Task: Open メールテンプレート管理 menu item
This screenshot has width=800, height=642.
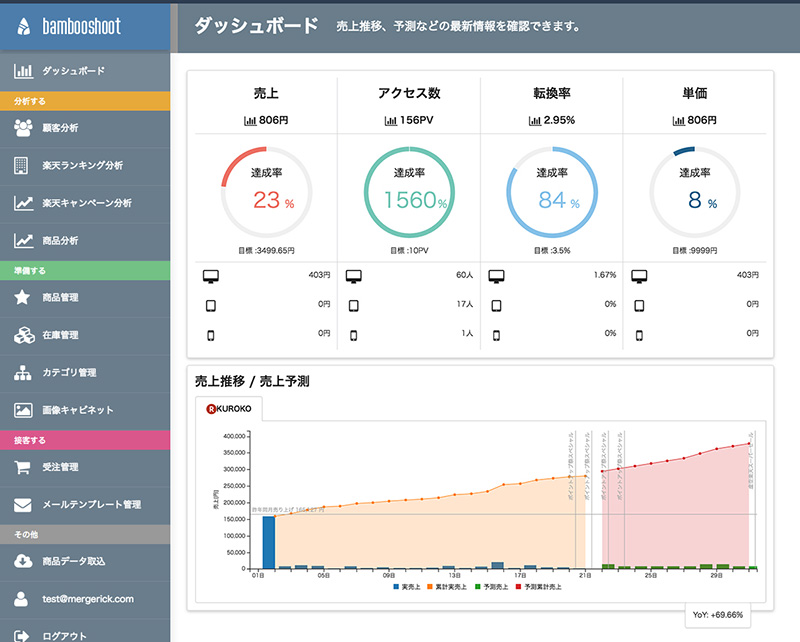Action: tap(91, 505)
